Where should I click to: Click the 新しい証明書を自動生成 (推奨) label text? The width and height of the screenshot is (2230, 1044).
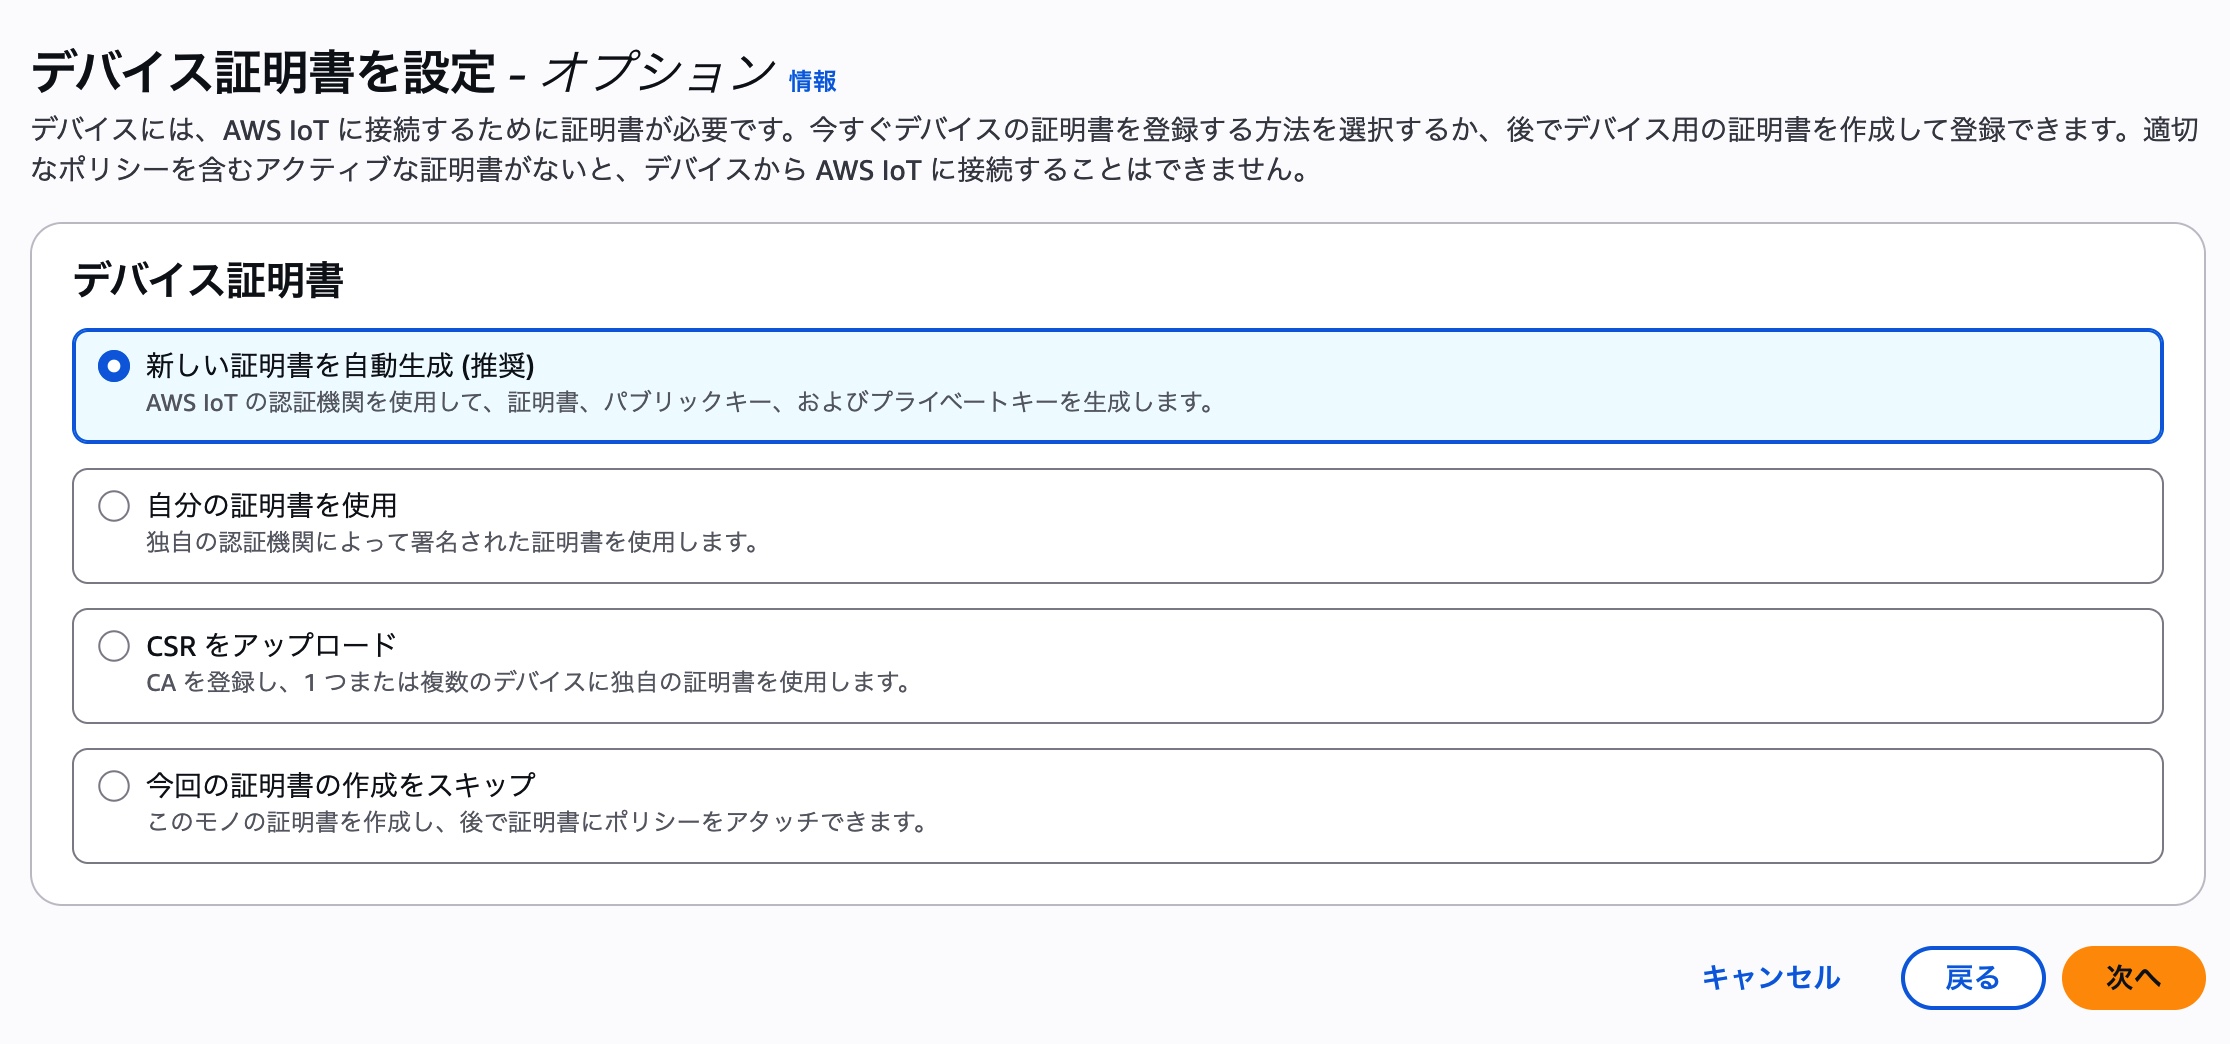pyautogui.click(x=340, y=366)
